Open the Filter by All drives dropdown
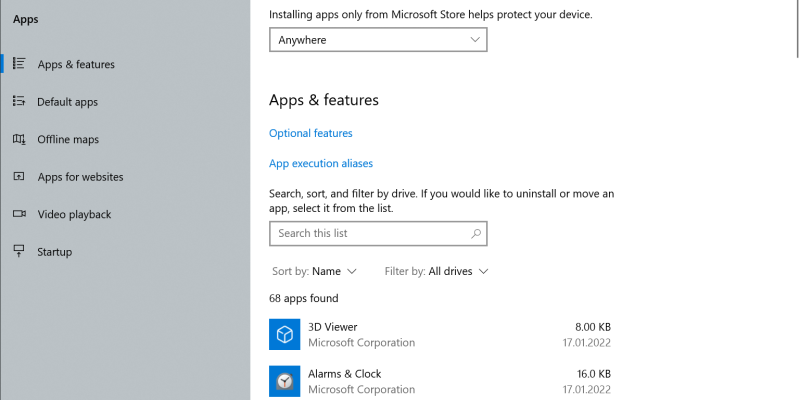The image size is (800, 400). 436,271
